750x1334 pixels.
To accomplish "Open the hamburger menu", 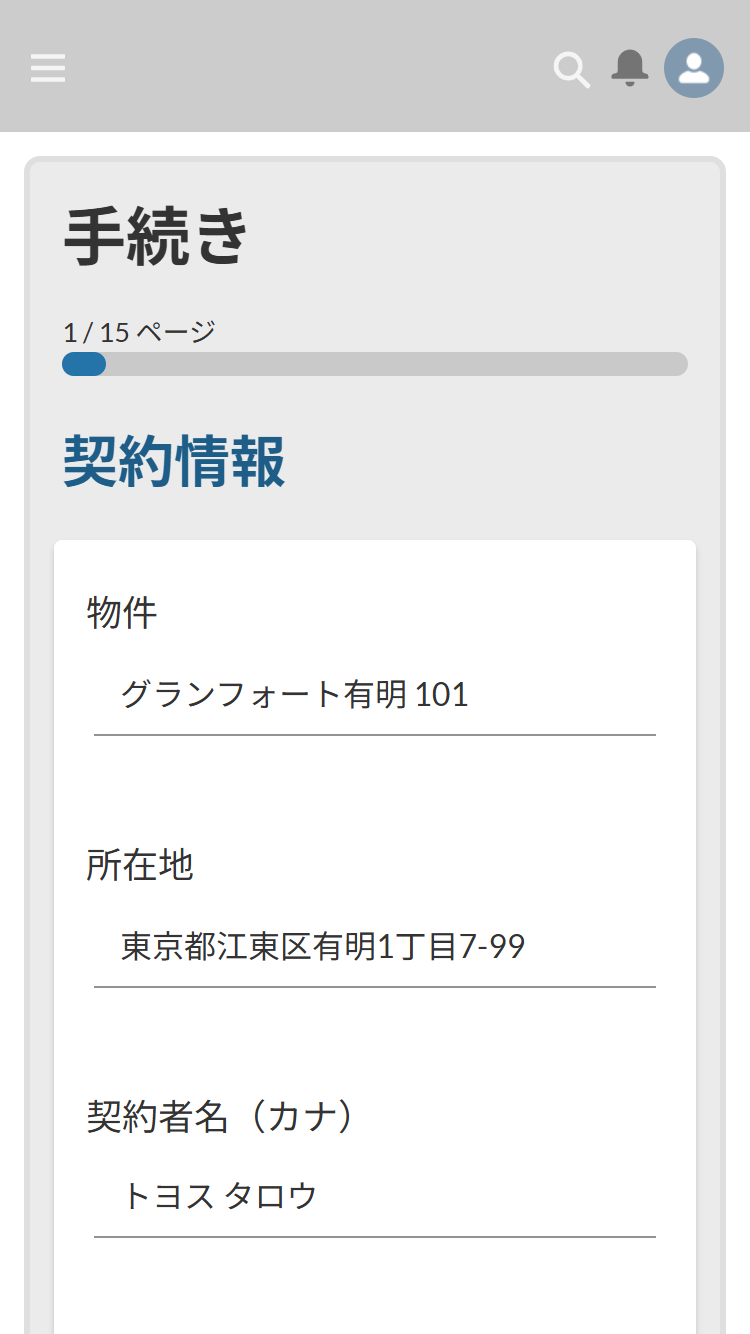I will 48,68.
